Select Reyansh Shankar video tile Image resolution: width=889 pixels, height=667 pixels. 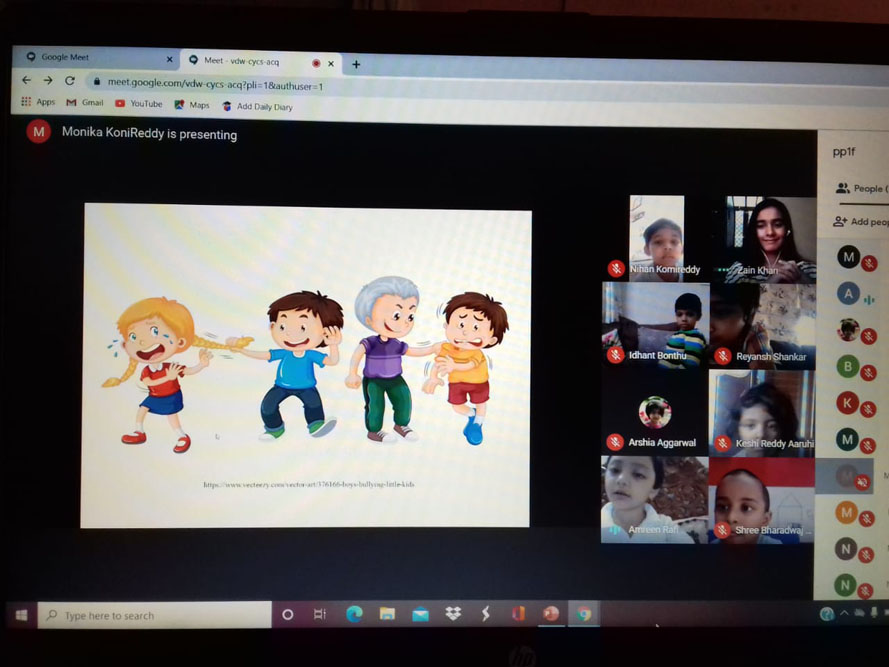[x=763, y=327]
